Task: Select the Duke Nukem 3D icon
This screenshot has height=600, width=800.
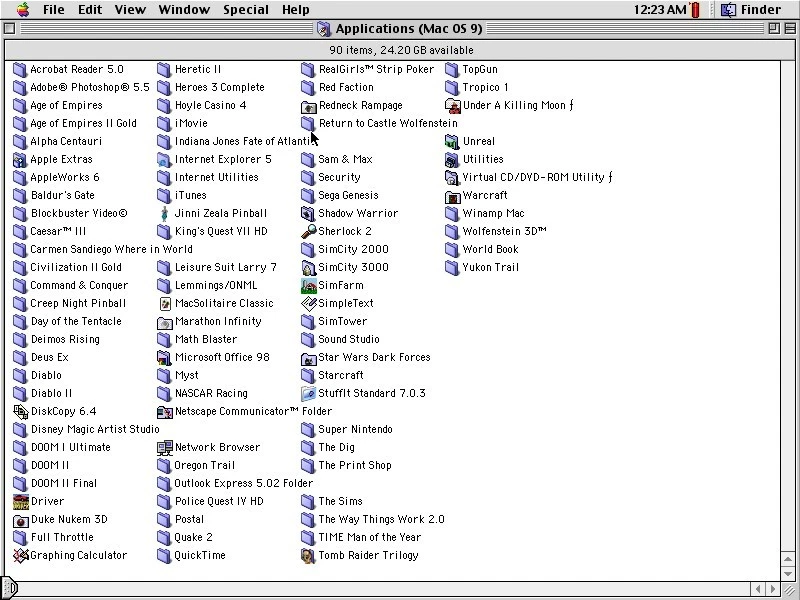Action: pyautogui.click(x=21, y=520)
